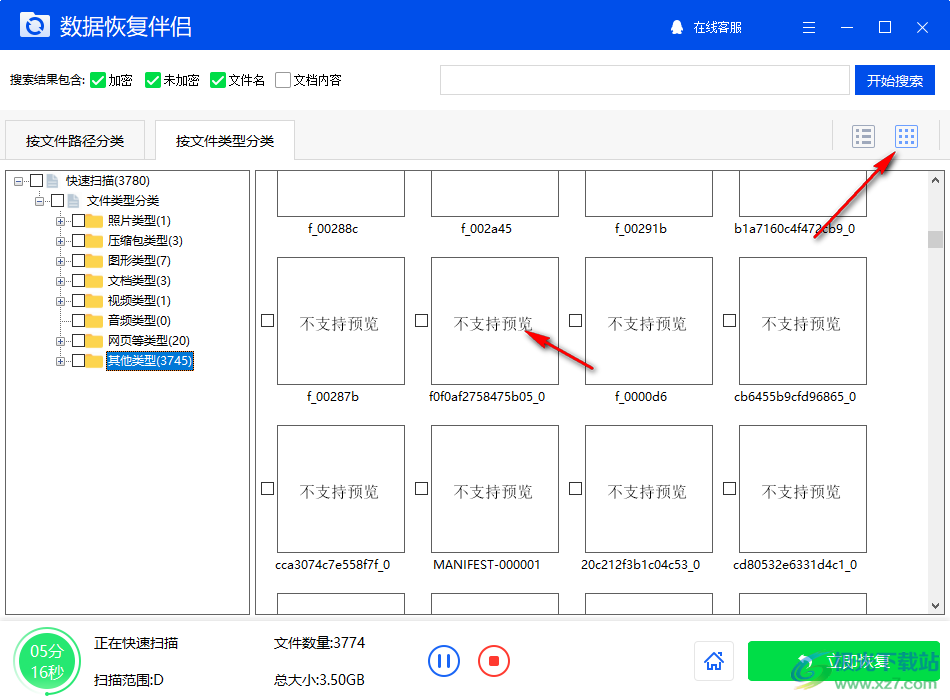The height and width of the screenshot is (700, 950).
Task: Stop the scan with red stop icon
Action: tap(494, 661)
